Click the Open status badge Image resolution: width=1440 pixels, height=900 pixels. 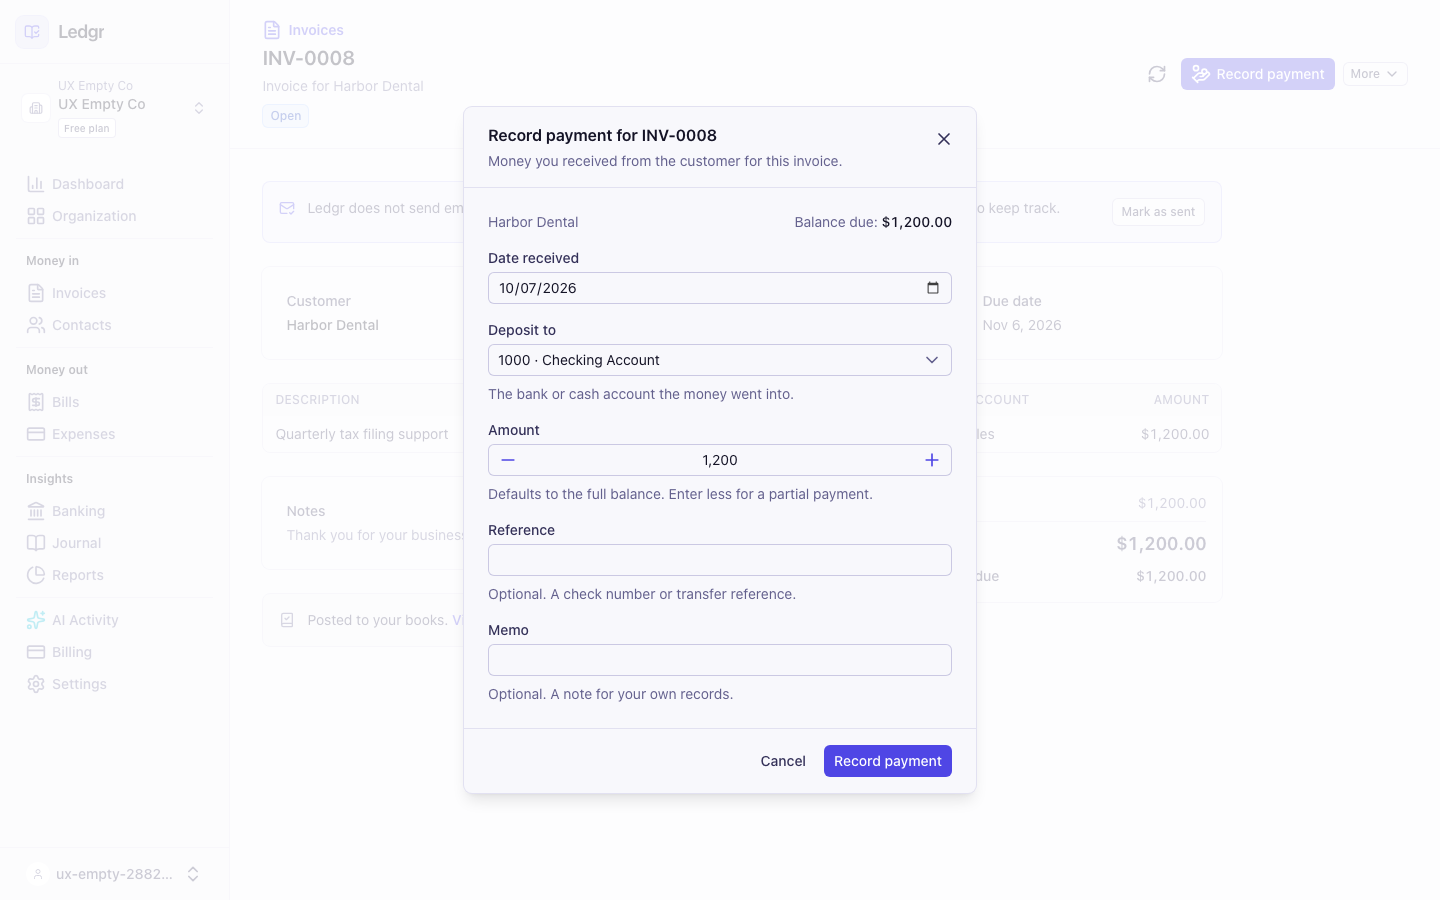coord(286,116)
